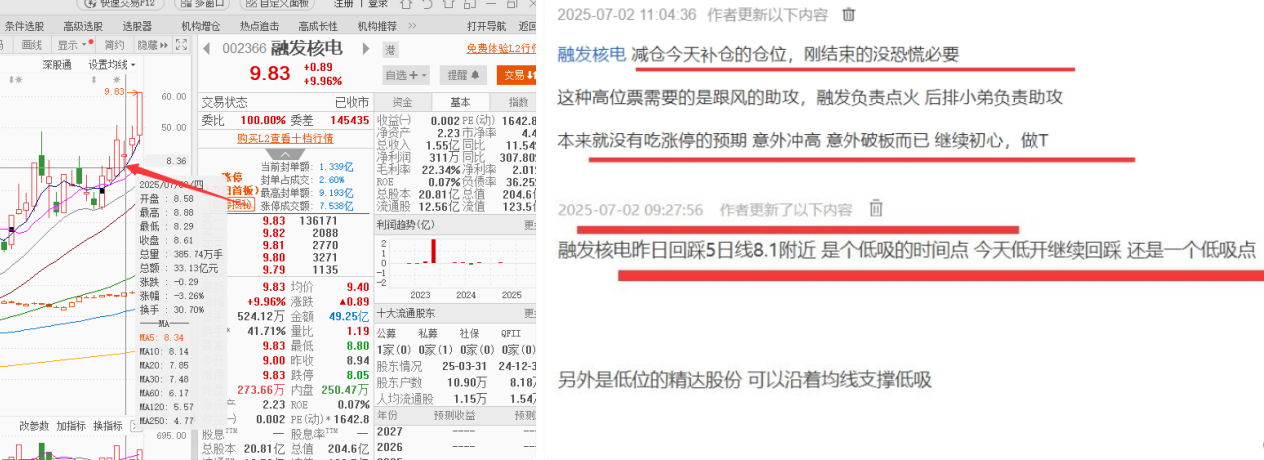Click the 委差 value 145435
Viewport: 1264px width, 460px height.
pos(348,119)
